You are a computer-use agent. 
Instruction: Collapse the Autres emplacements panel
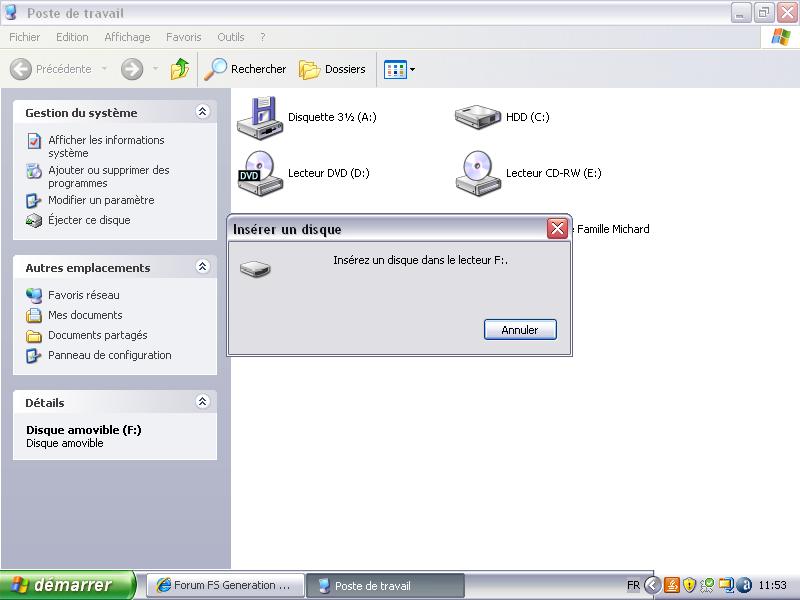tap(203, 266)
